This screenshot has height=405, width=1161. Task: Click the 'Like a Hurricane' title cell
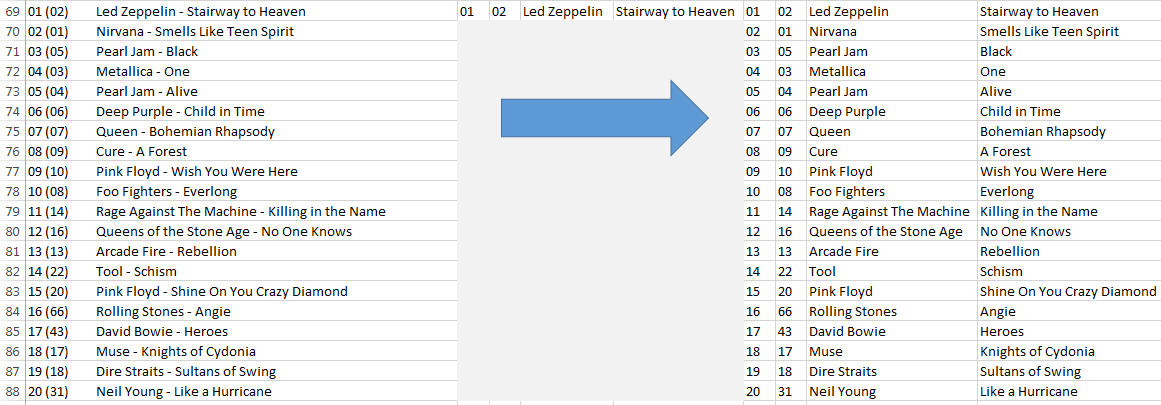click(1068, 392)
